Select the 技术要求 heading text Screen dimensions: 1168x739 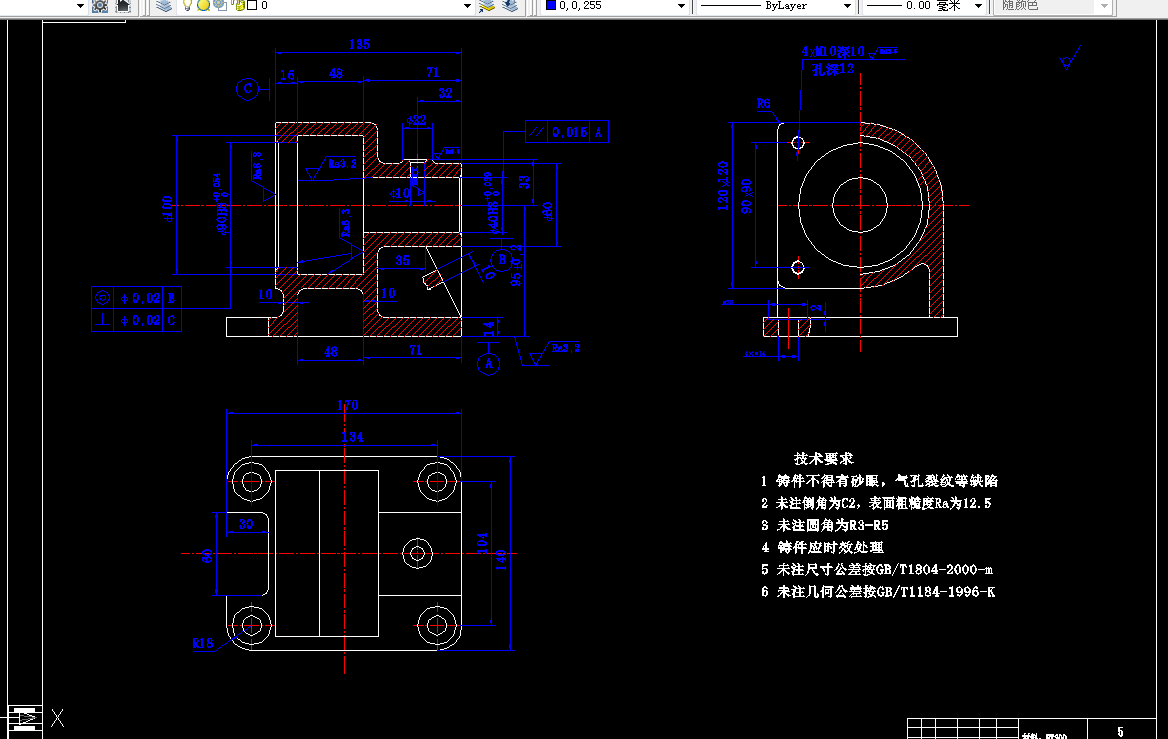click(x=822, y=459)
